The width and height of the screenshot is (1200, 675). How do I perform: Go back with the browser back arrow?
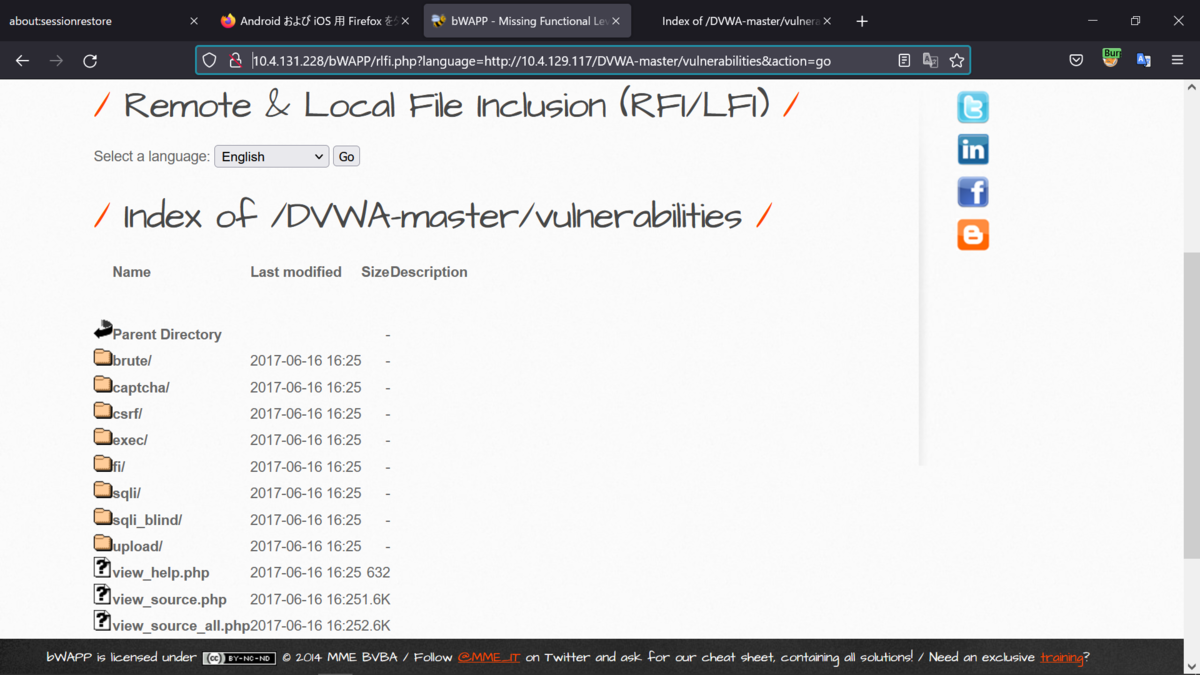[22, 61]
